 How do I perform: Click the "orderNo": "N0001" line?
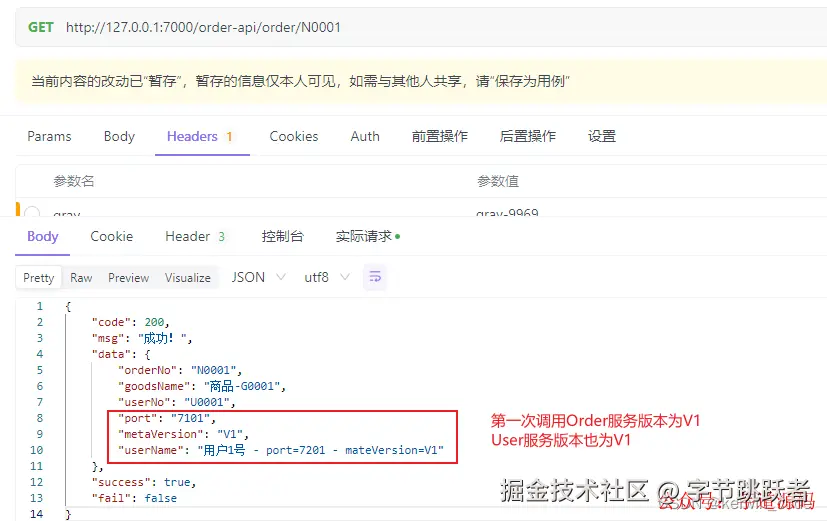pos(180,370)
